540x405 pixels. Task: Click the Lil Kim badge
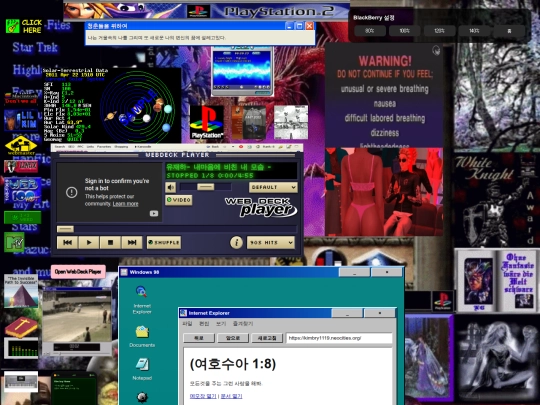(x=21, y=120)
